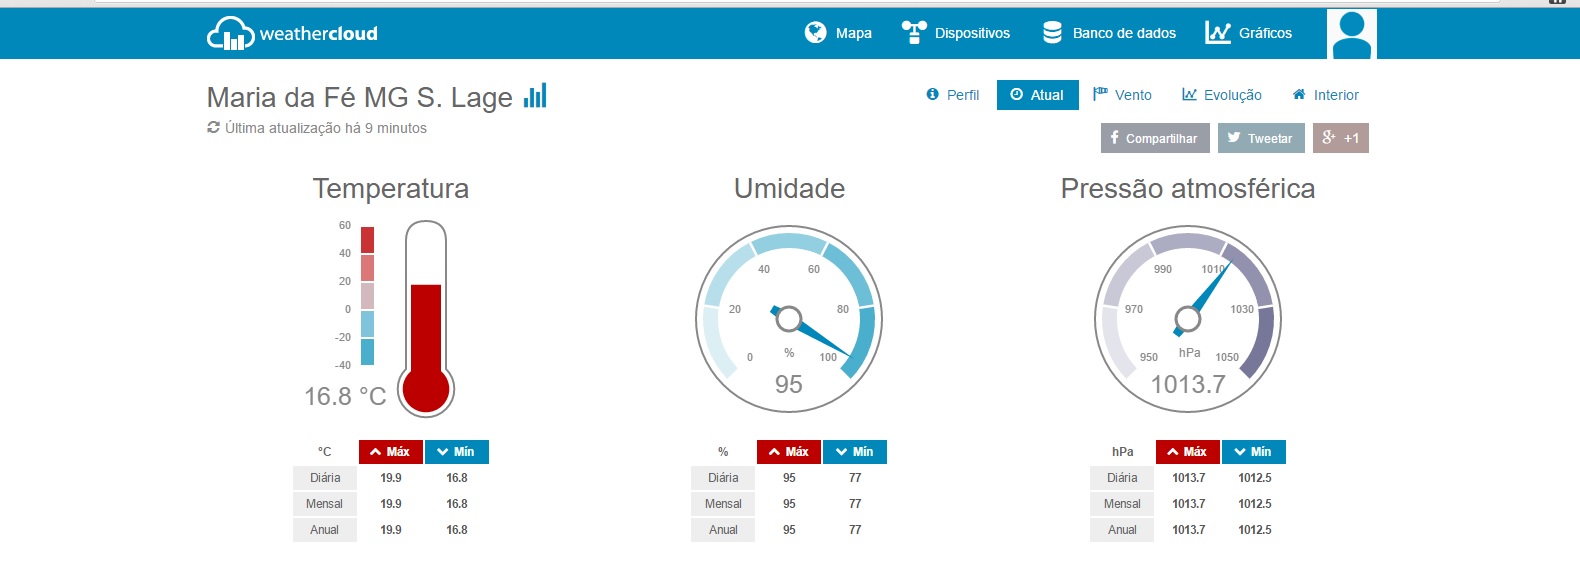The width and height of the screenshot is (1580, 583).
Task: Click the Banco de dados database icon
Action: 1052,33
